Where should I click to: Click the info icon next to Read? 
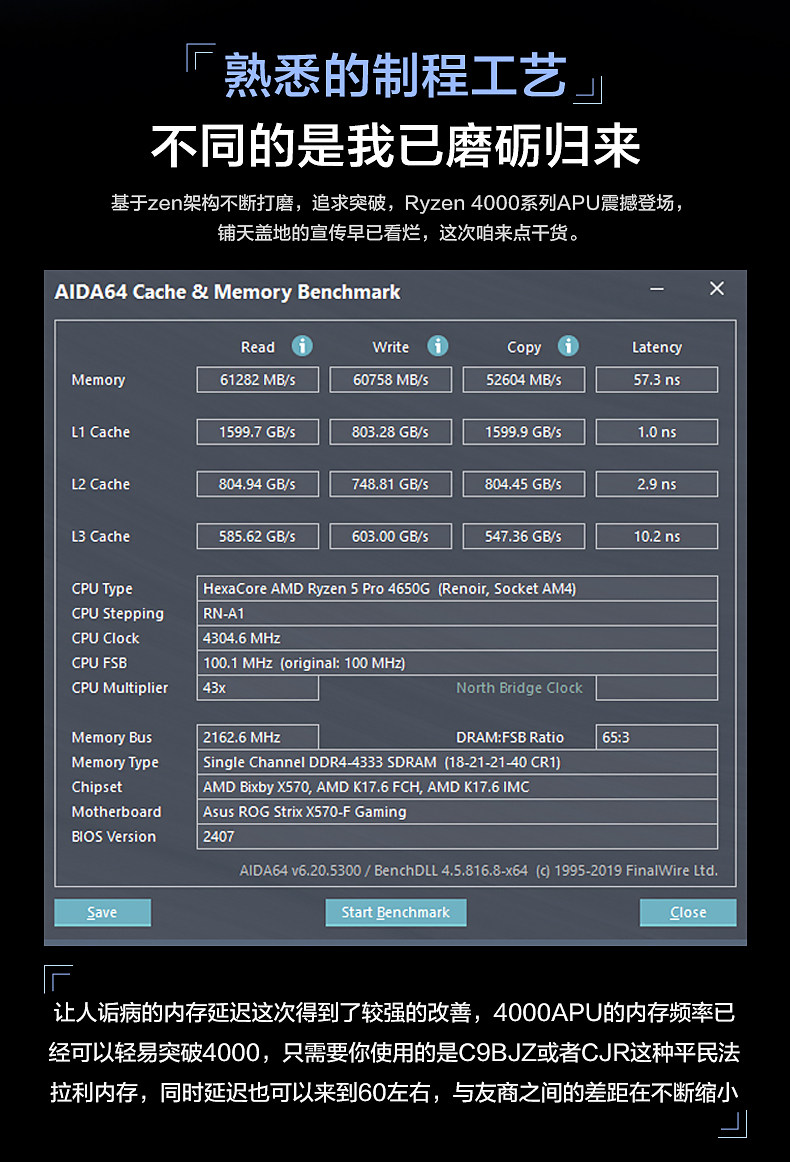click(x=302, y=346)
